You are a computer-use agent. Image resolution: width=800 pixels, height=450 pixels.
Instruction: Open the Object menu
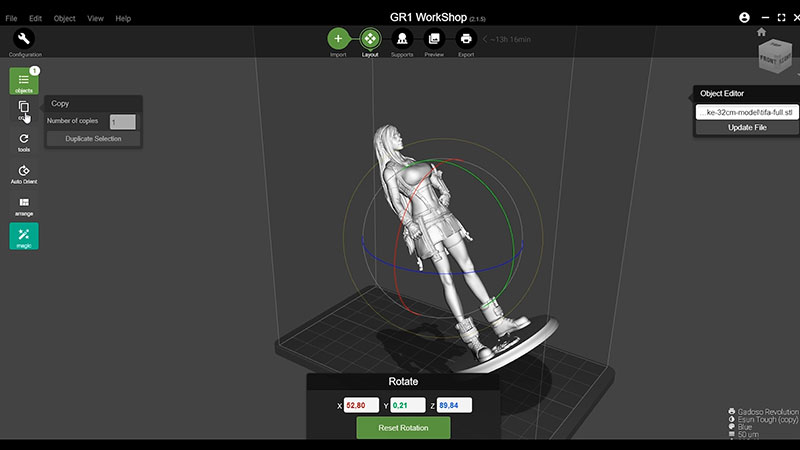pos(64,18)
